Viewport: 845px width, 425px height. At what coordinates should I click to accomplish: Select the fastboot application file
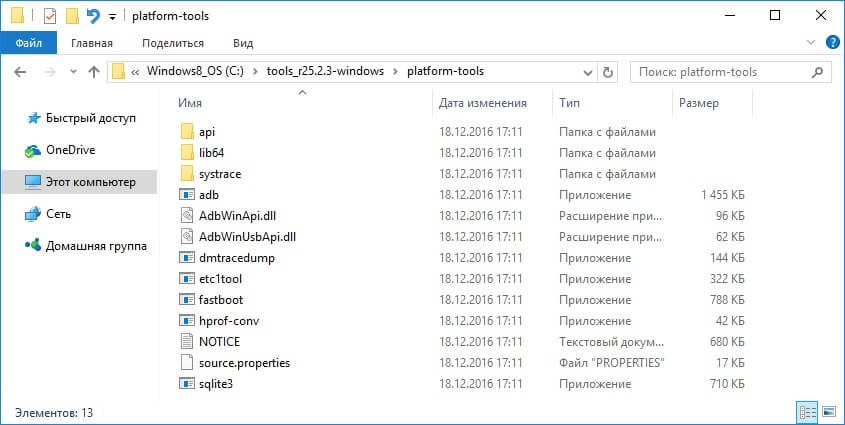(x=221, y=299)
